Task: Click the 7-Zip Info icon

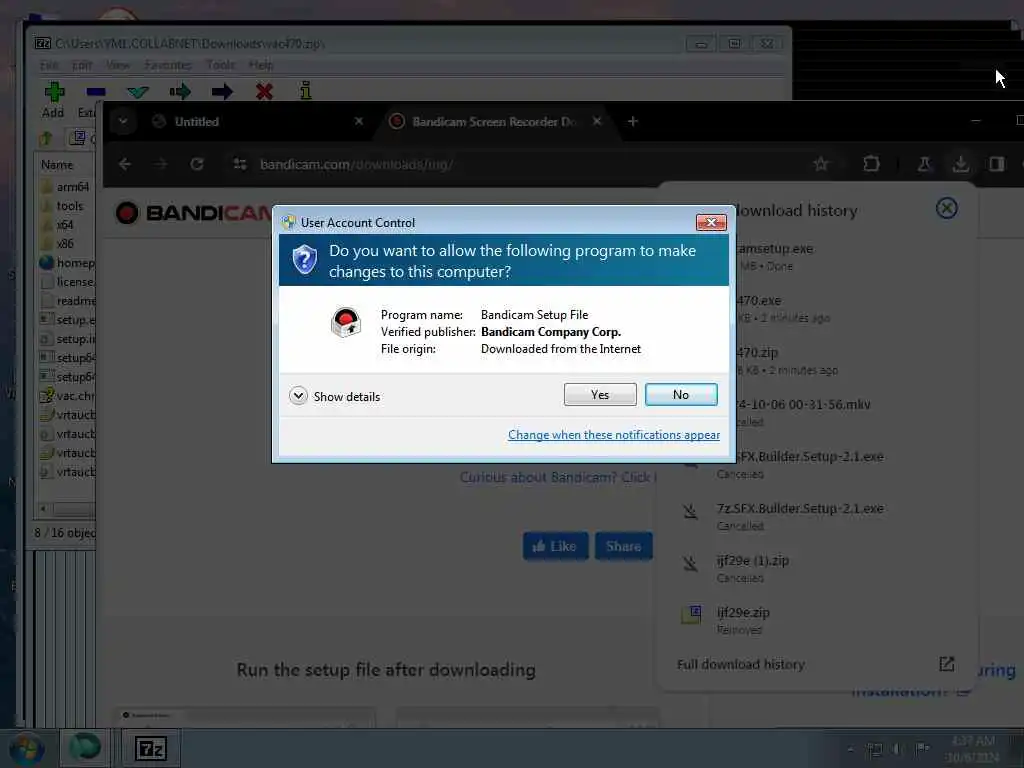Action: [x=306, y=91]
